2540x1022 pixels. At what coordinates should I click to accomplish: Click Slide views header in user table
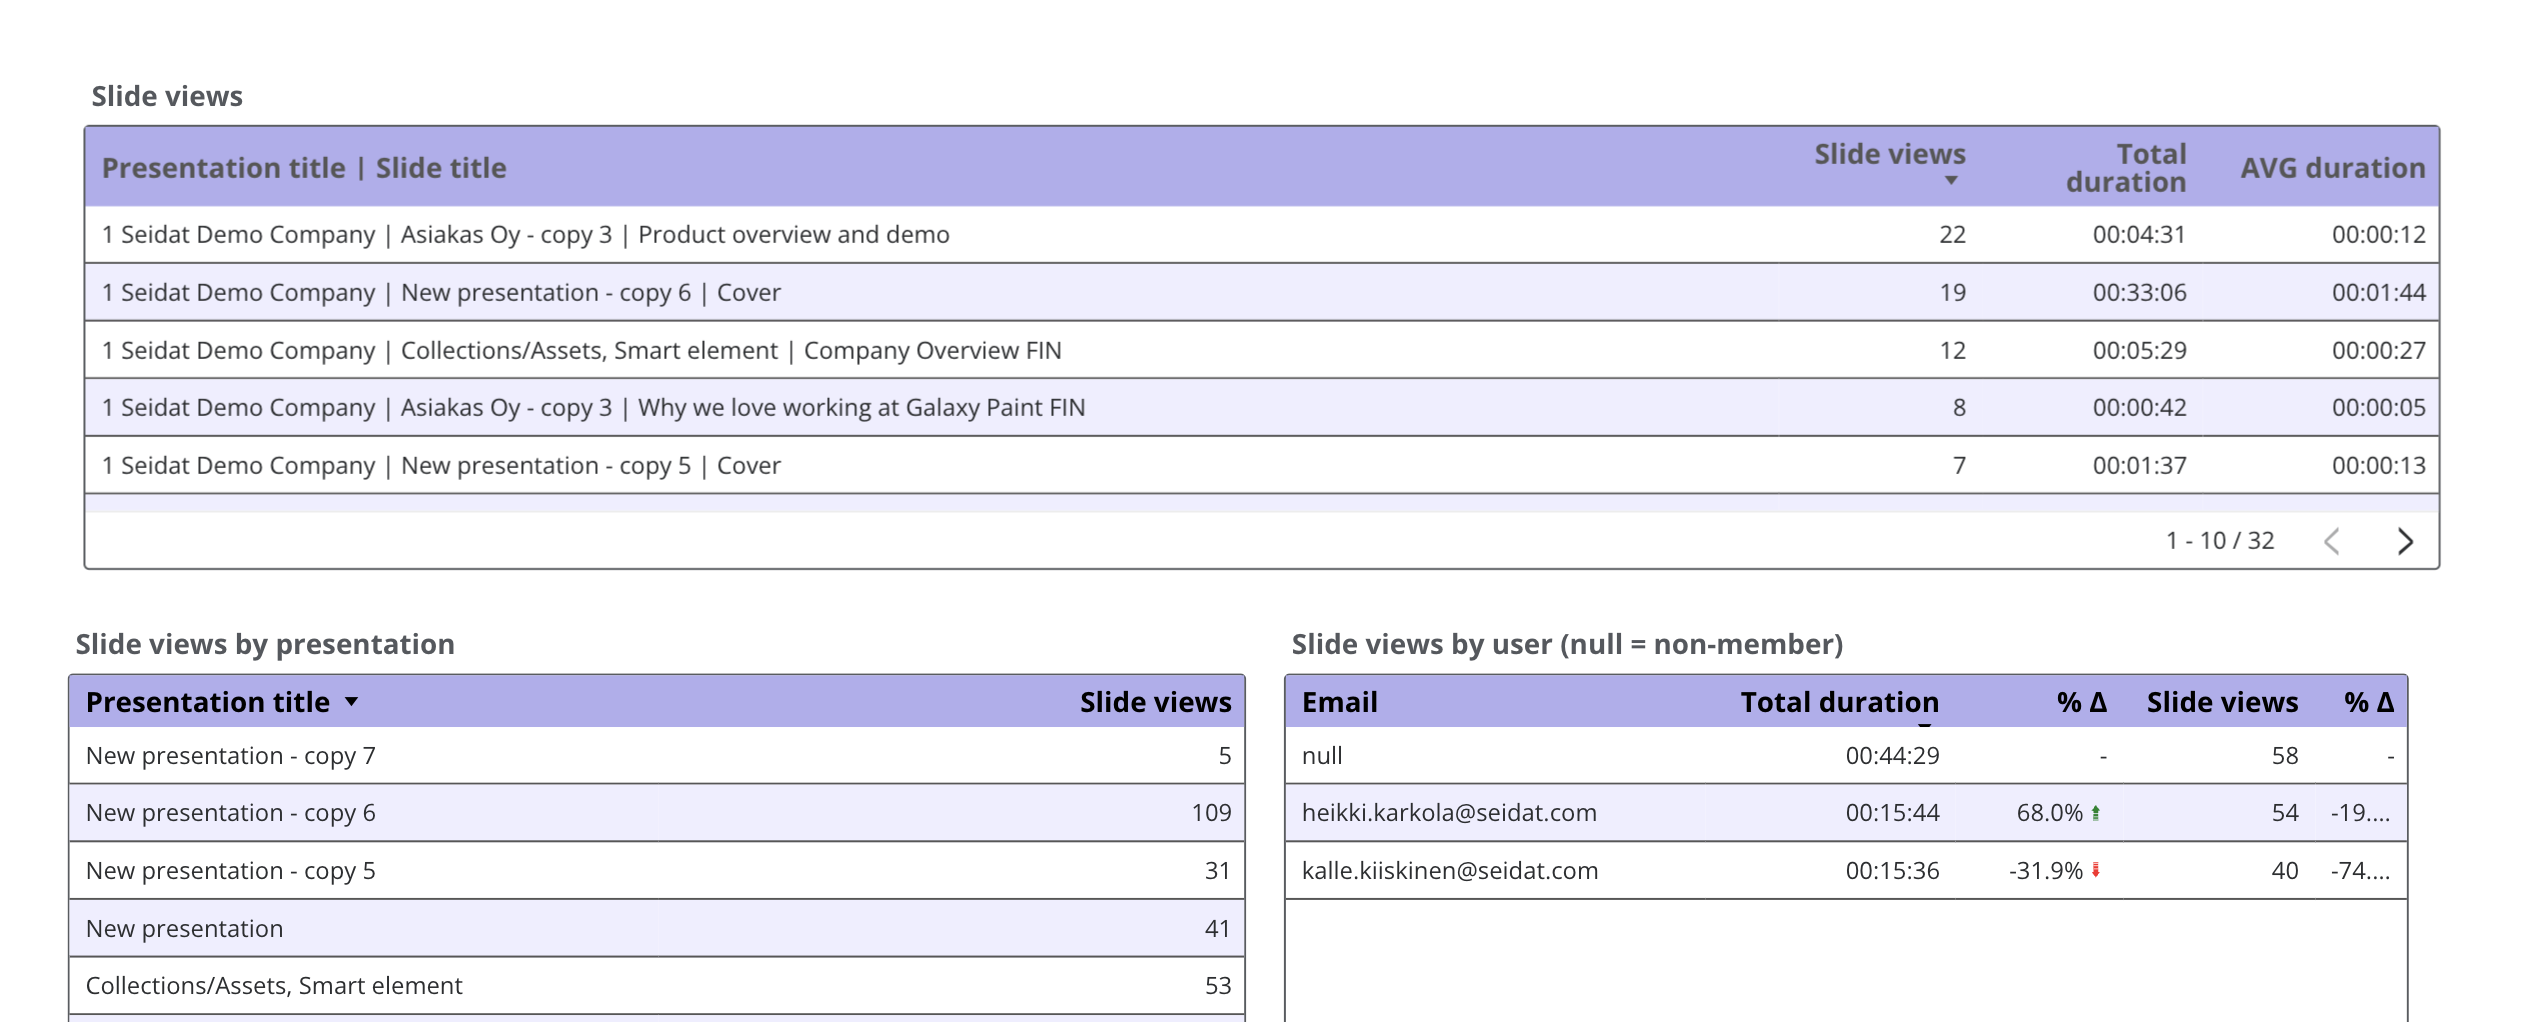pos(2221,702)
